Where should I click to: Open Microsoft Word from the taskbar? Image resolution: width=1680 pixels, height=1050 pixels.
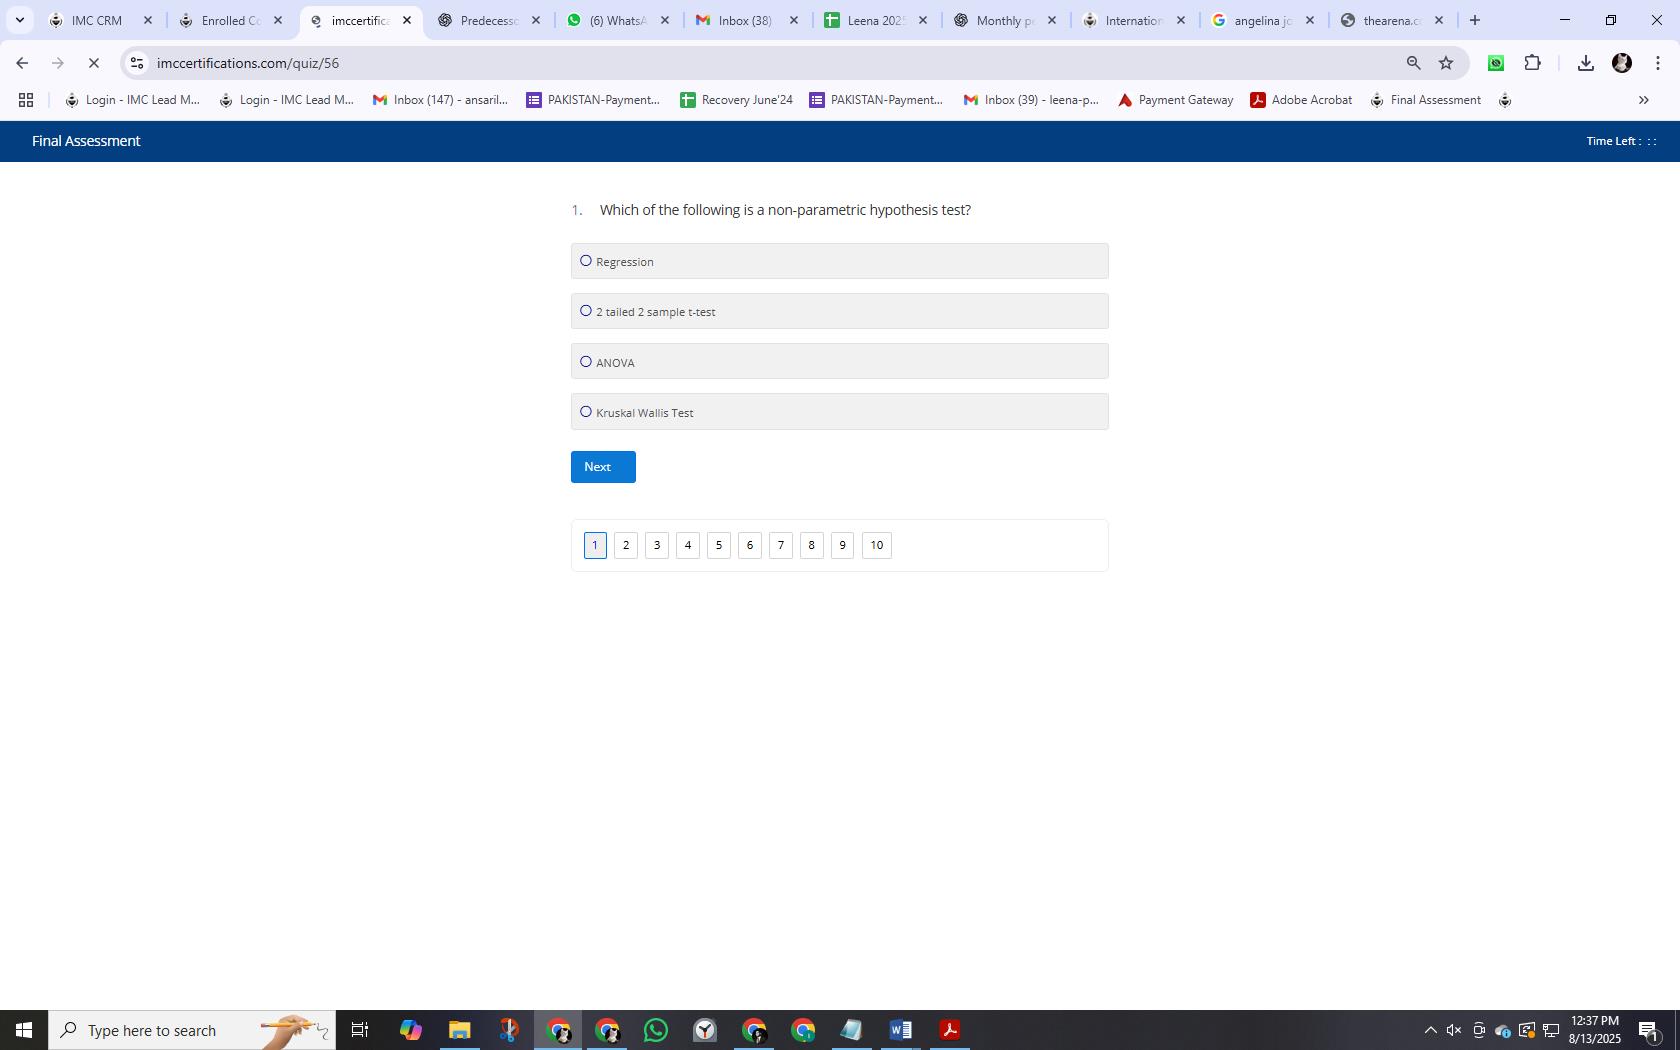tap(900, 1030)
